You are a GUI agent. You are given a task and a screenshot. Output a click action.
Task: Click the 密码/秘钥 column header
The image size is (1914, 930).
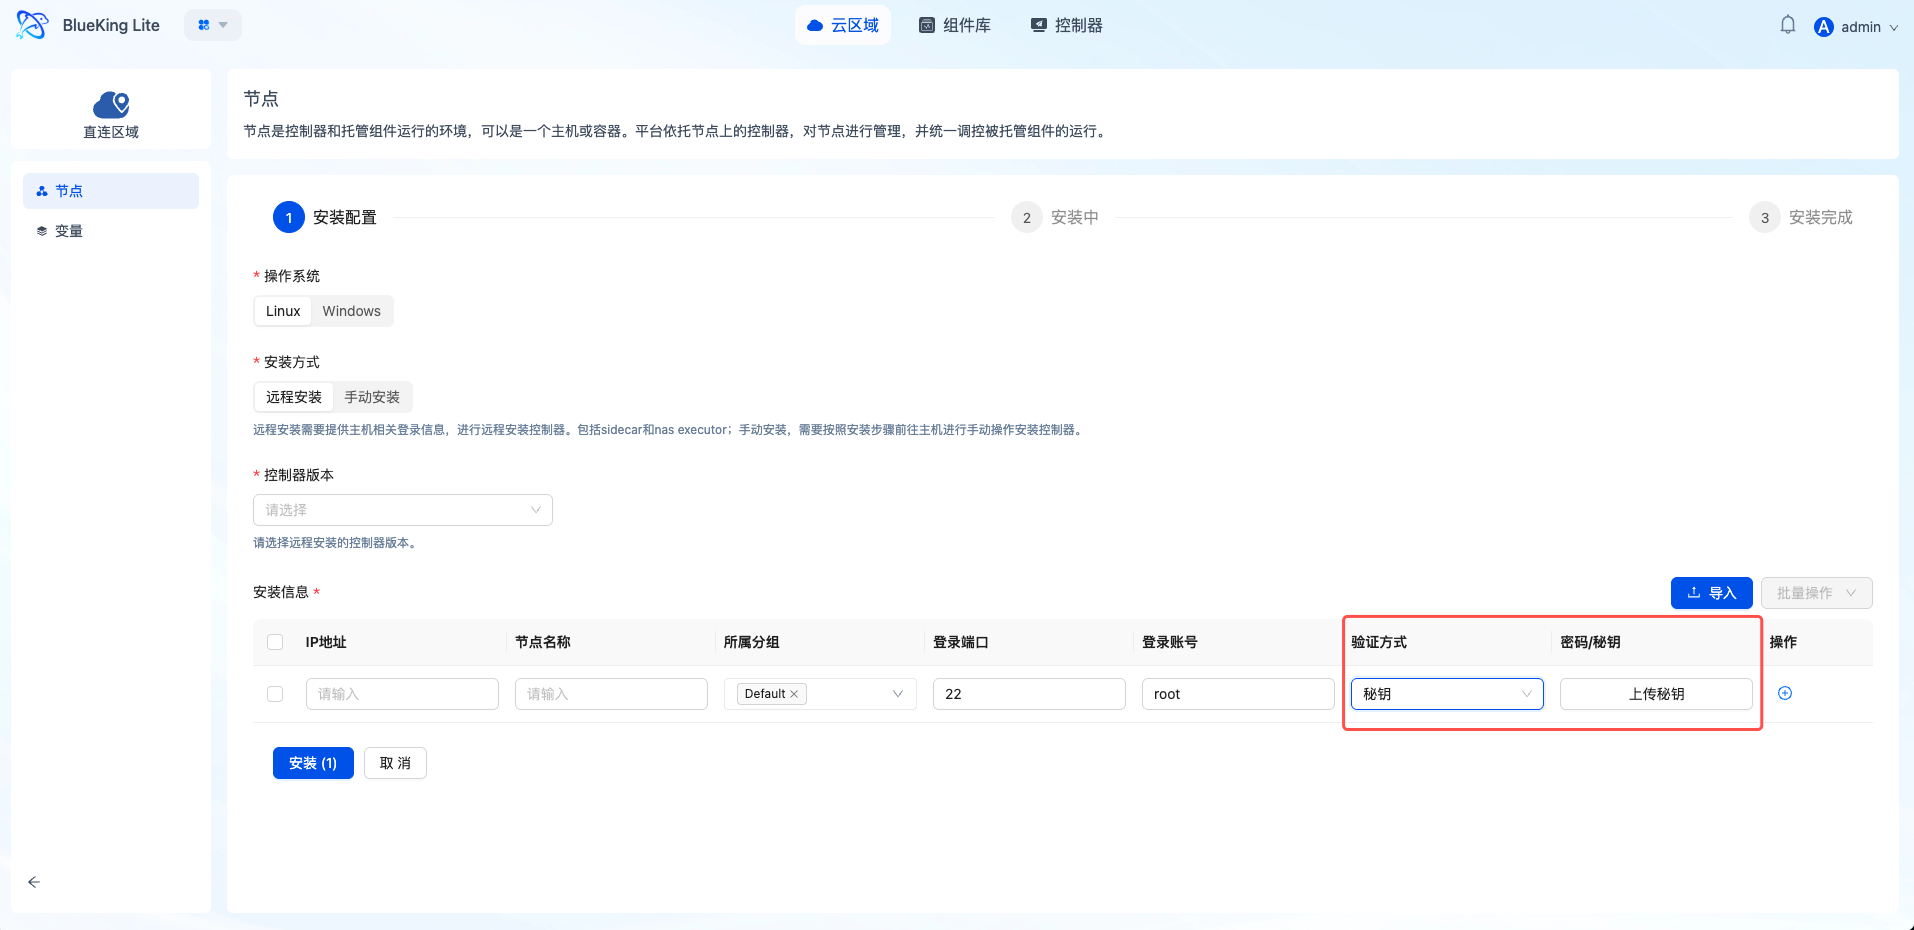(1590, 642)
